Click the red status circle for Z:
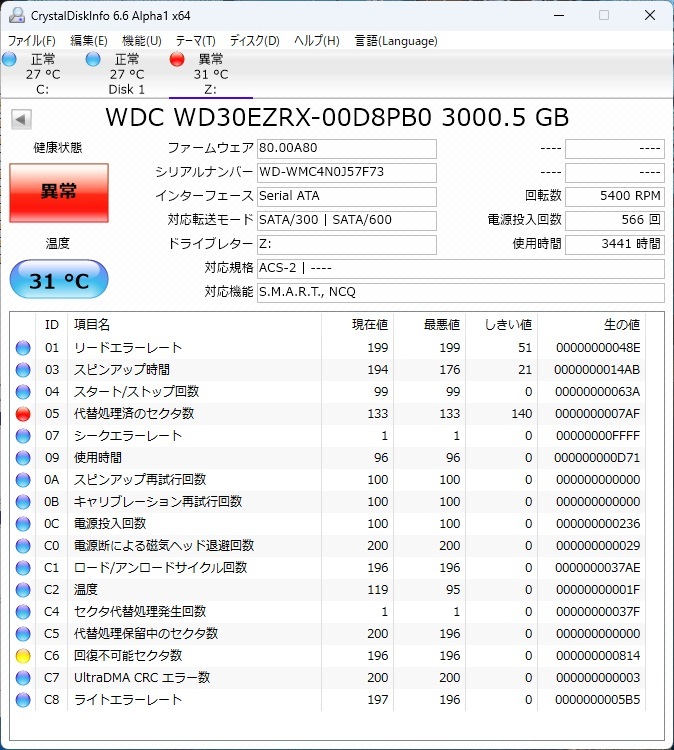Viewport: 674px width, 750px height. pos(177,59)
